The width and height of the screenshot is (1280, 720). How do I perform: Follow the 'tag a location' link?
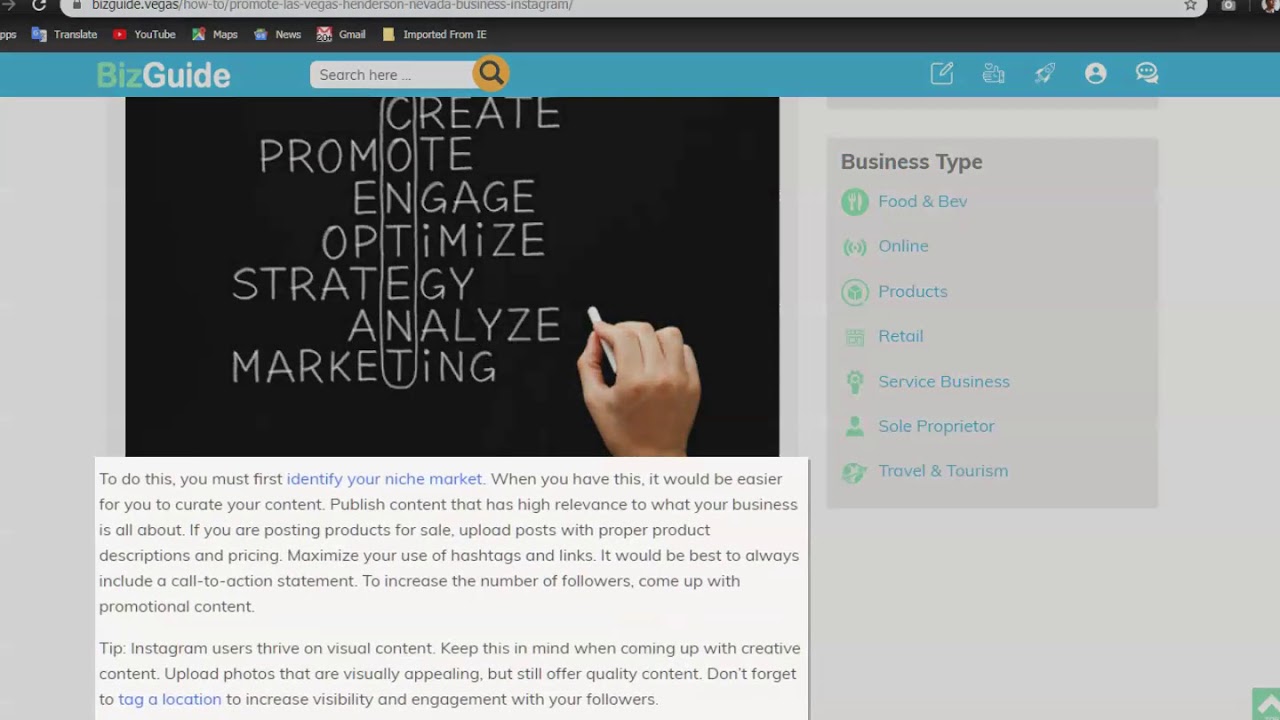(170, 699)
